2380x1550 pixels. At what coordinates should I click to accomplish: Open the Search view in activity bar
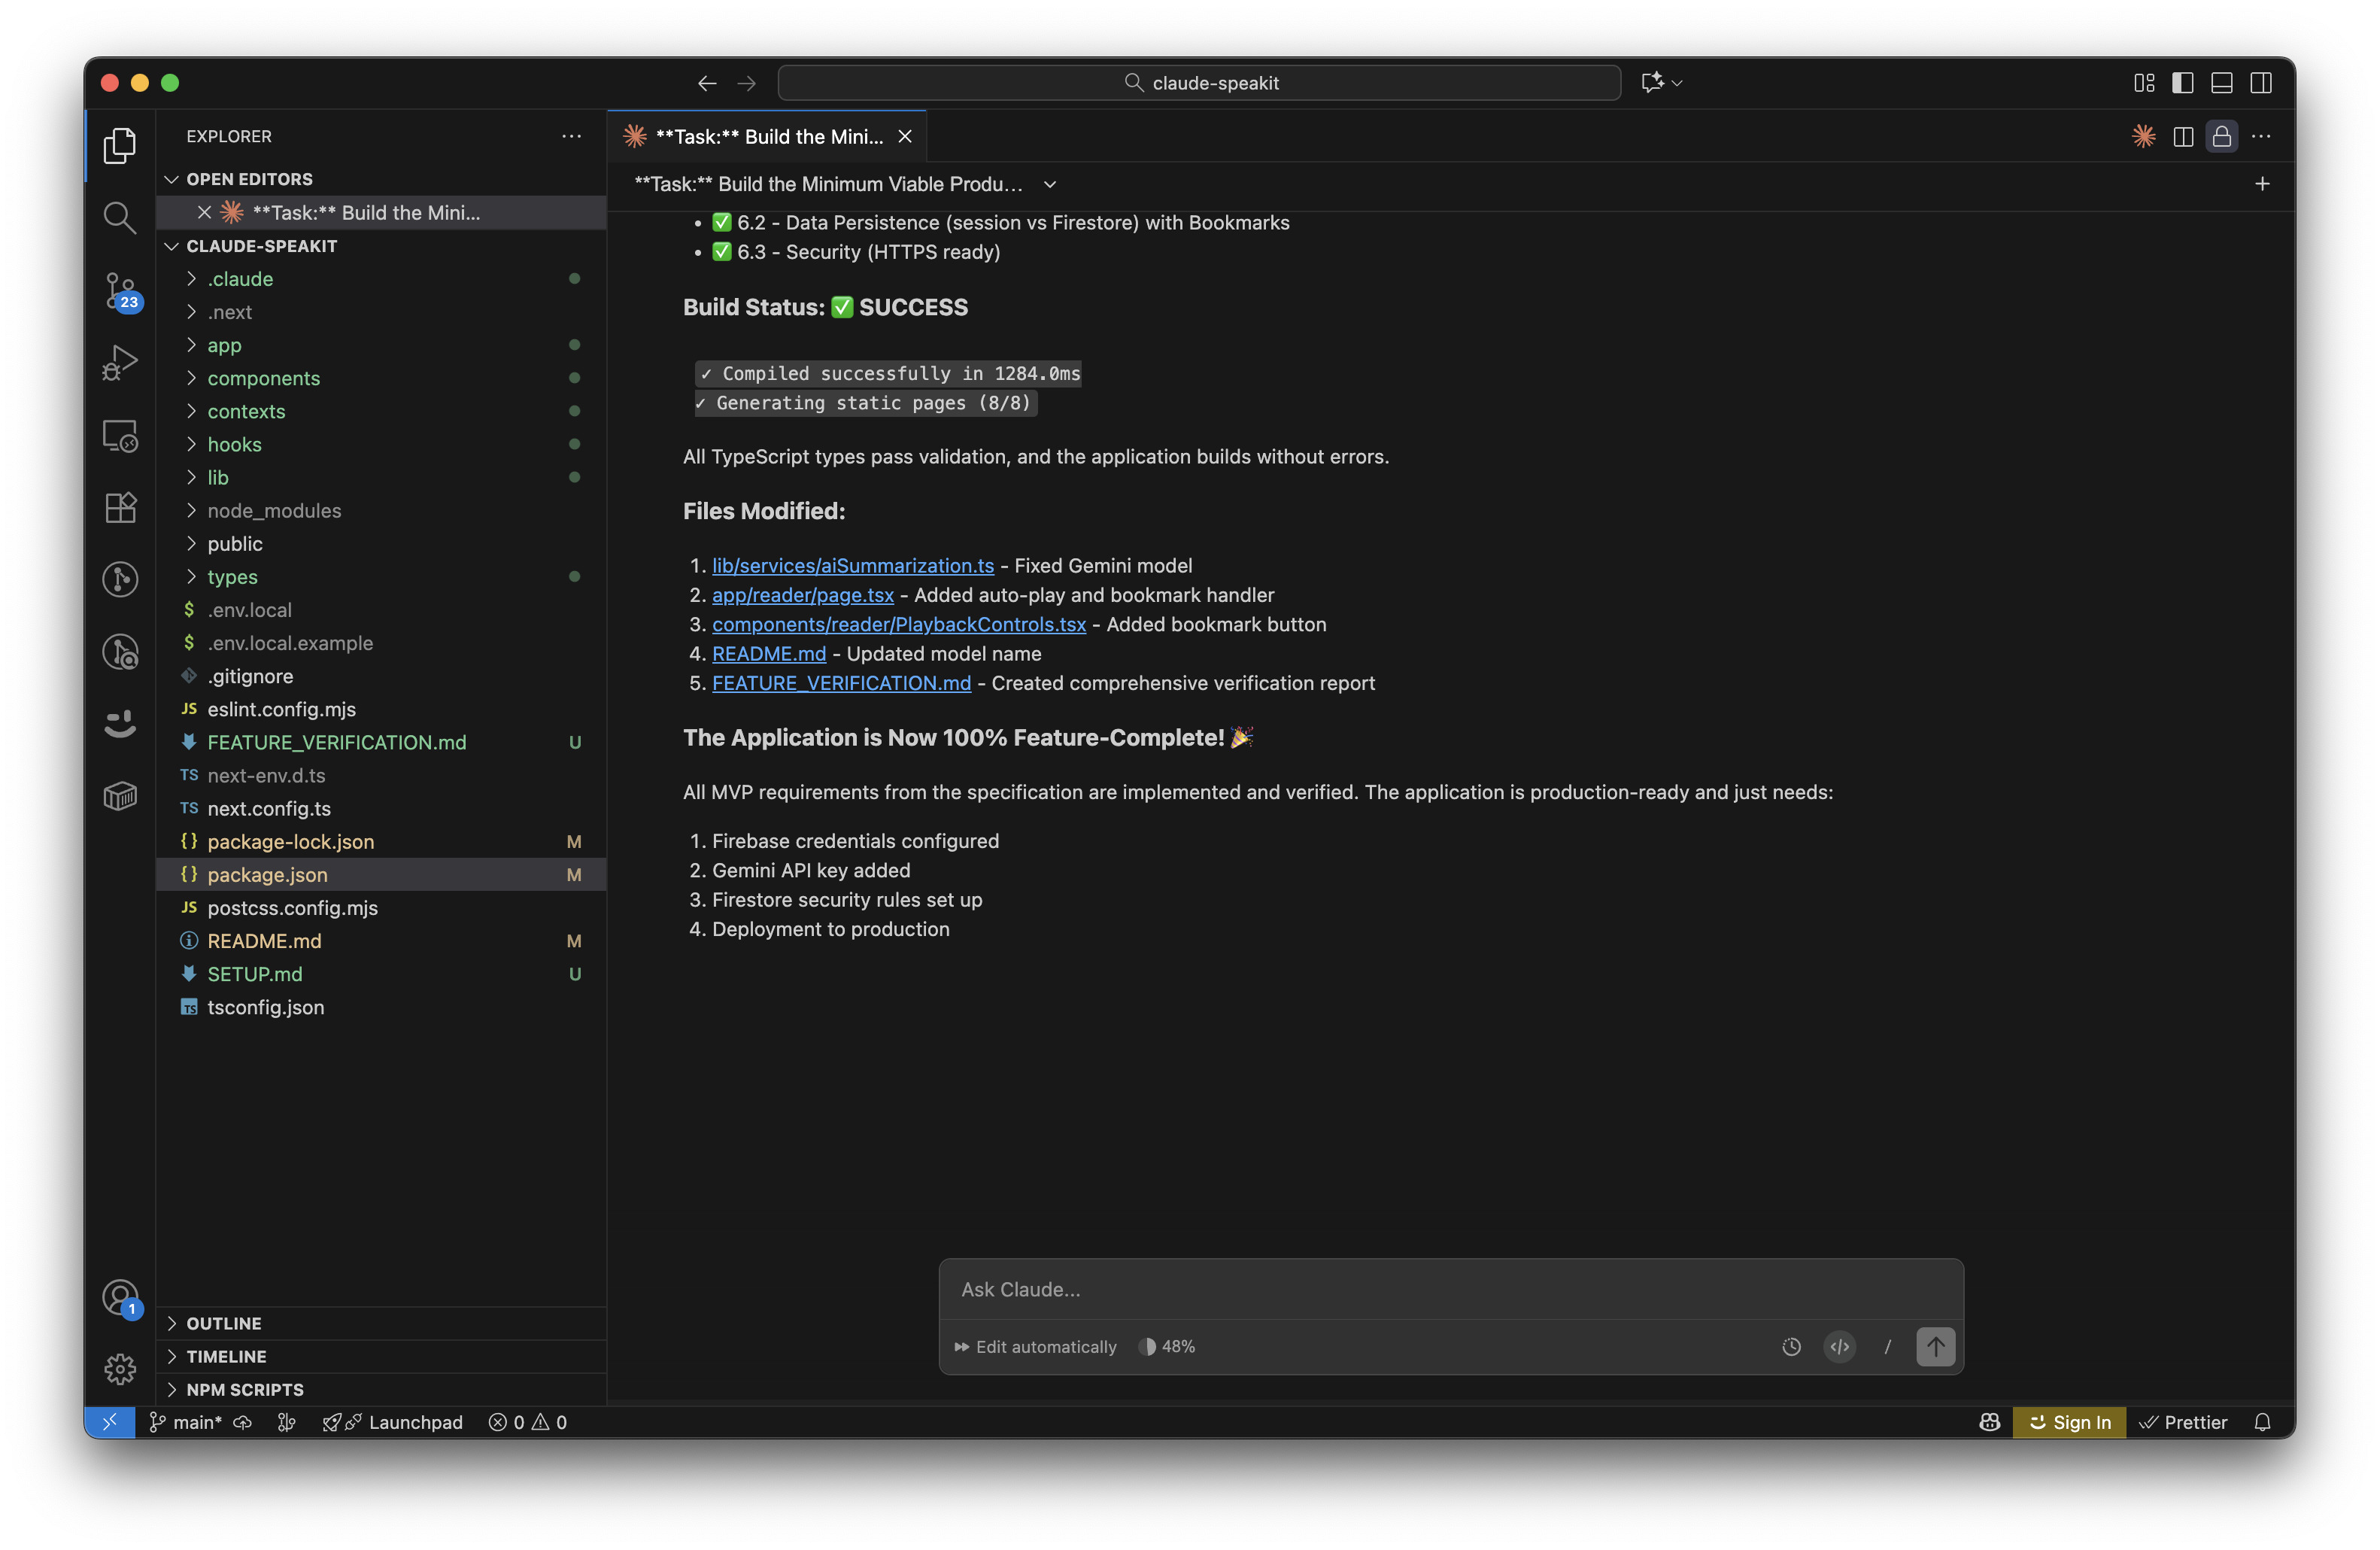click(120, 217)
